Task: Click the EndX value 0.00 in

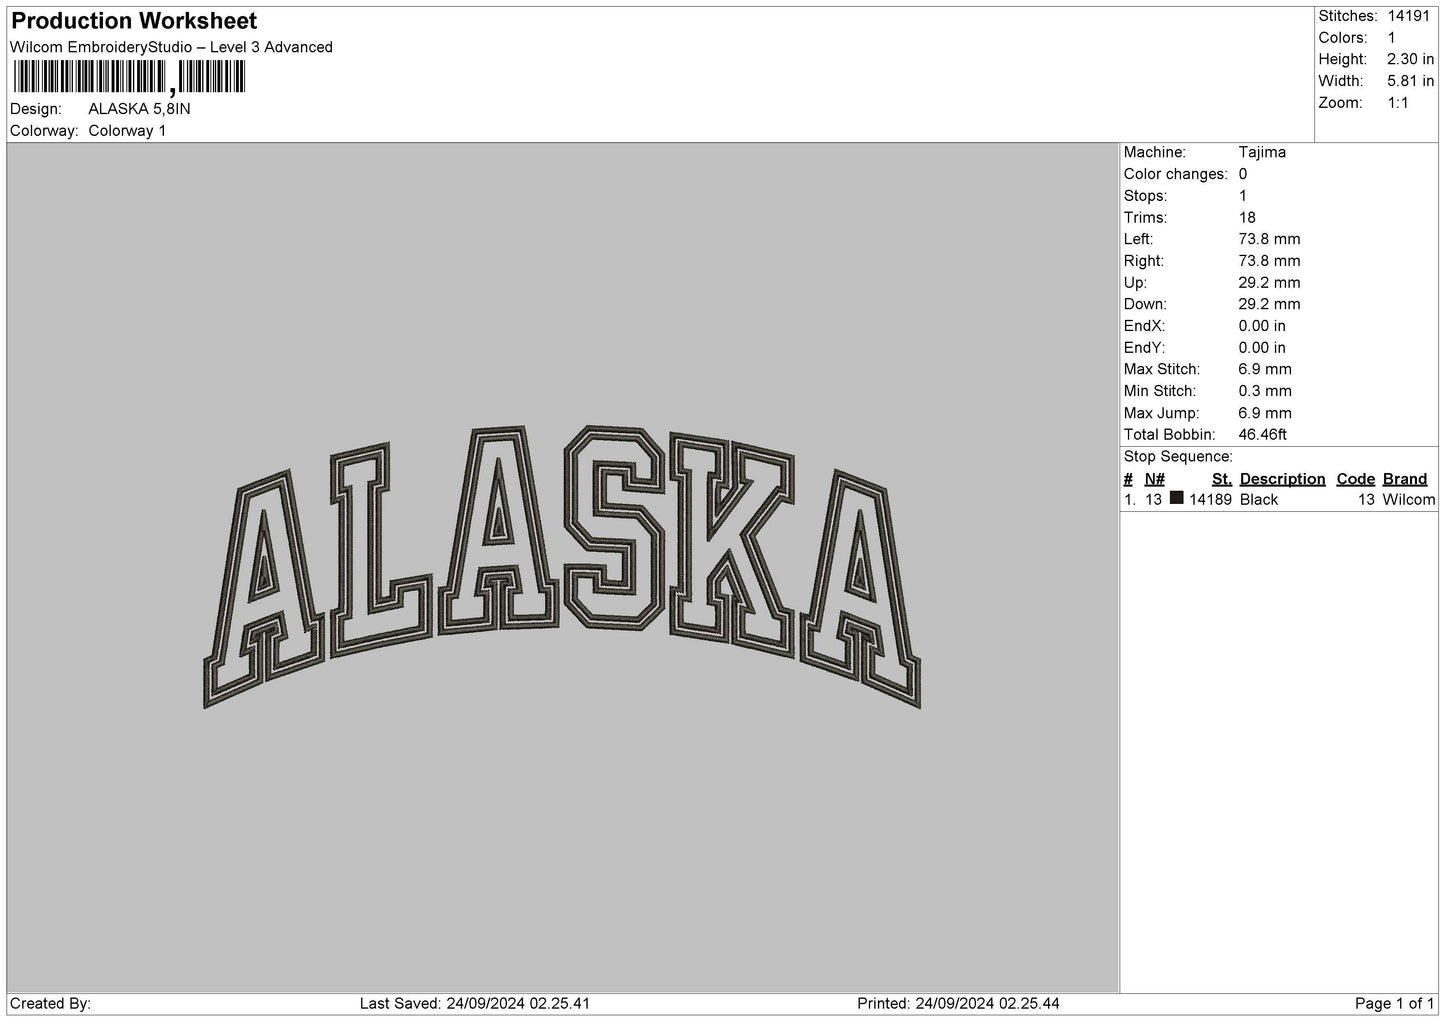Action: coord(1262,326)
